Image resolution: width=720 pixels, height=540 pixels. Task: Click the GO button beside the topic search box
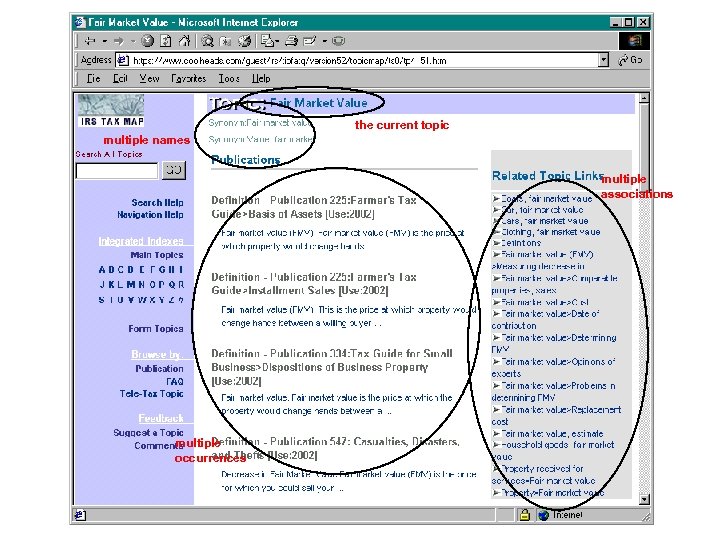174,170
